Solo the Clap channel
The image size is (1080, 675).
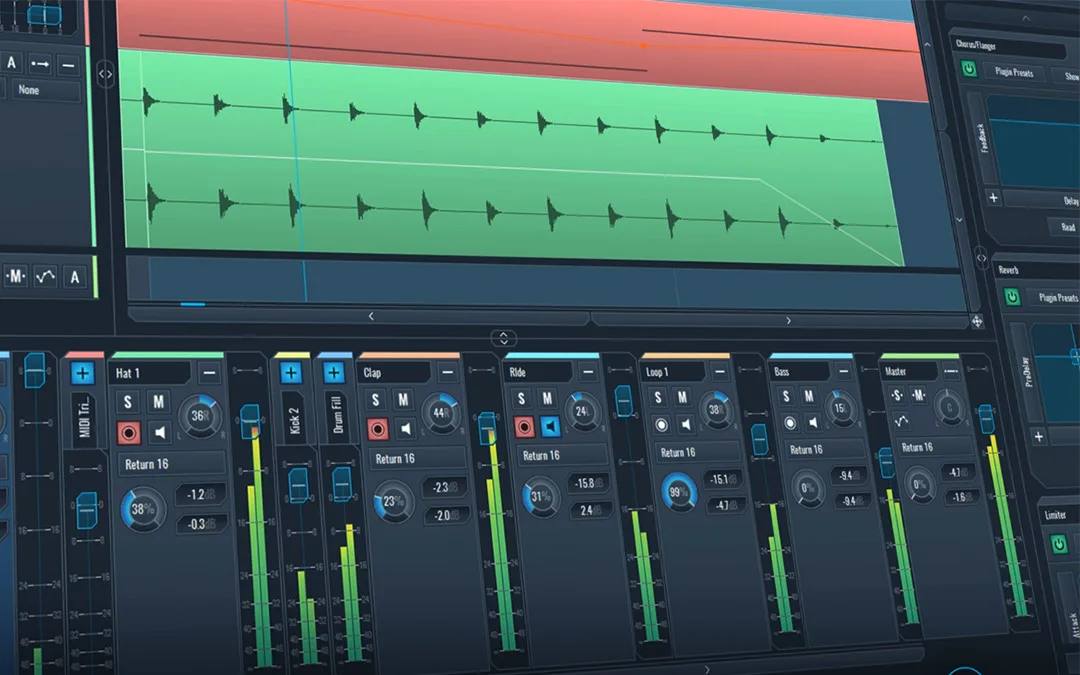click(375, 399)
